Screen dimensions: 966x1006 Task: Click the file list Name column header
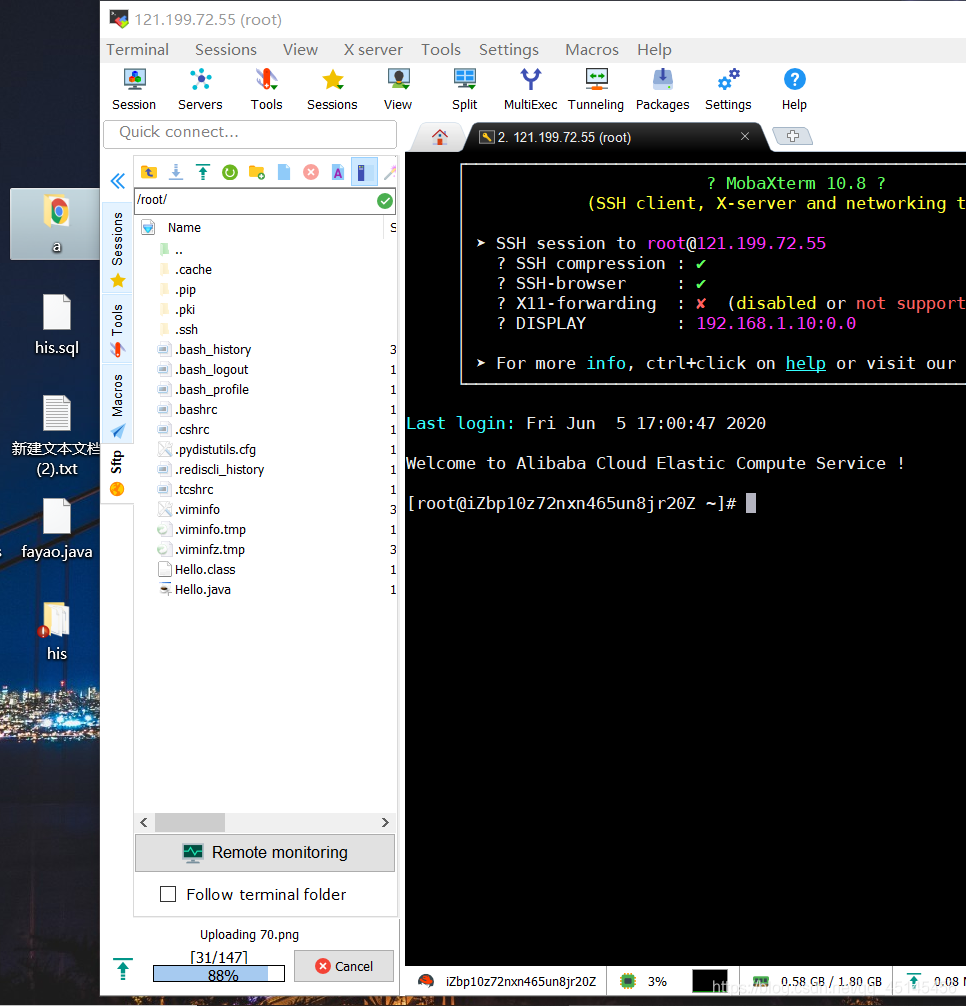click(184, 228)
